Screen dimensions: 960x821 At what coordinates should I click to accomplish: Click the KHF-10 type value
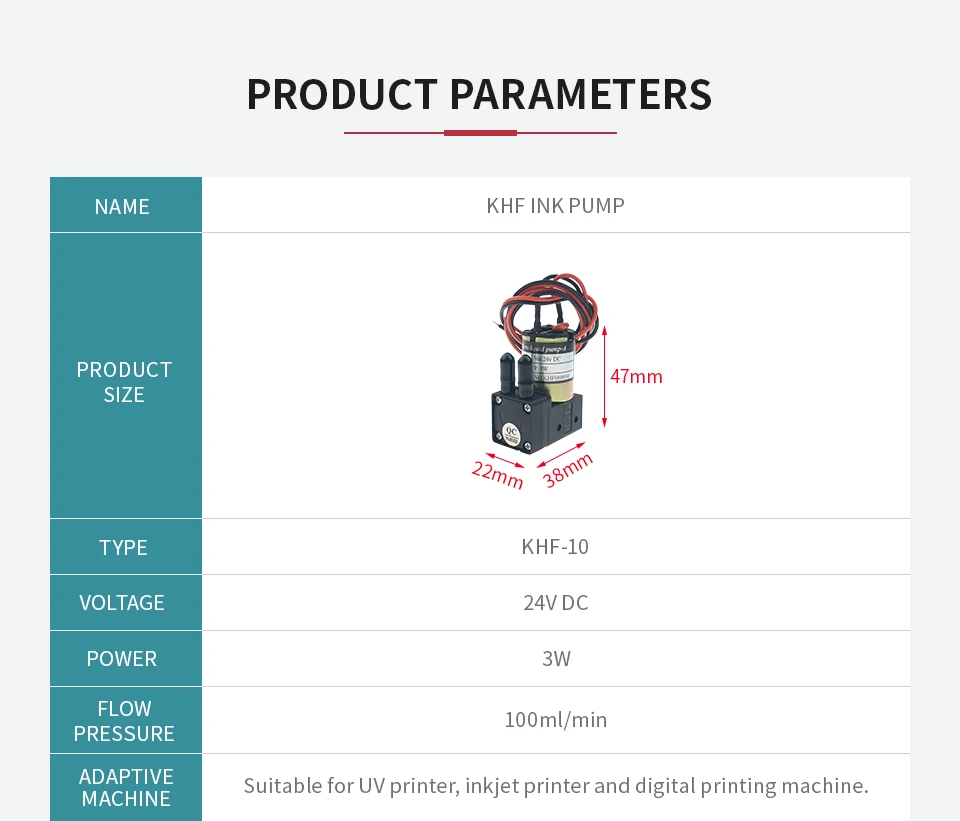pyautogui.click(x=555, y=547)
